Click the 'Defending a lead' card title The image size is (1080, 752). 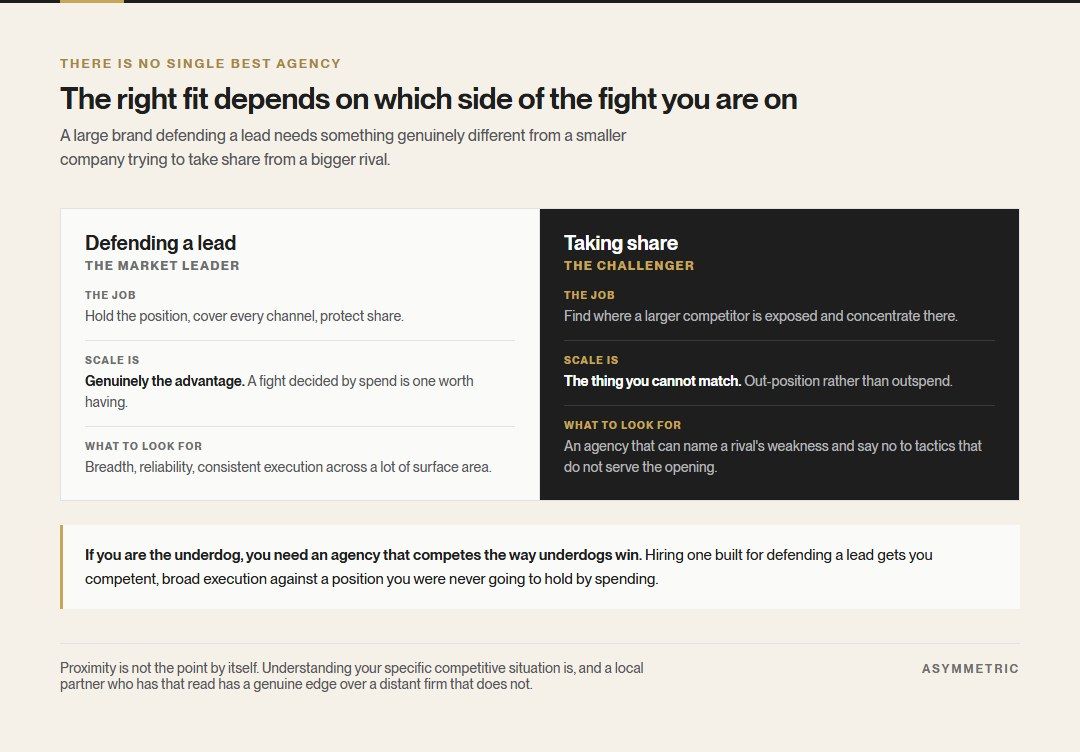(x=160, y=243)
